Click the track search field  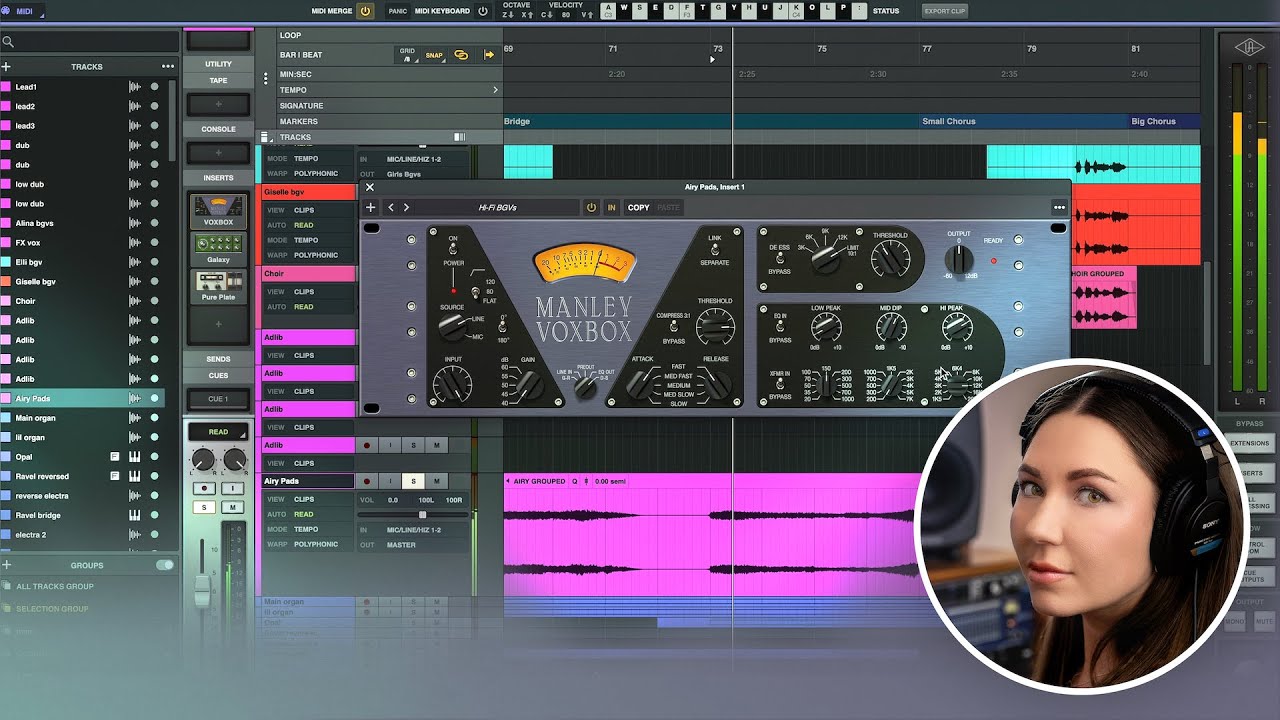tap(90, 42)
